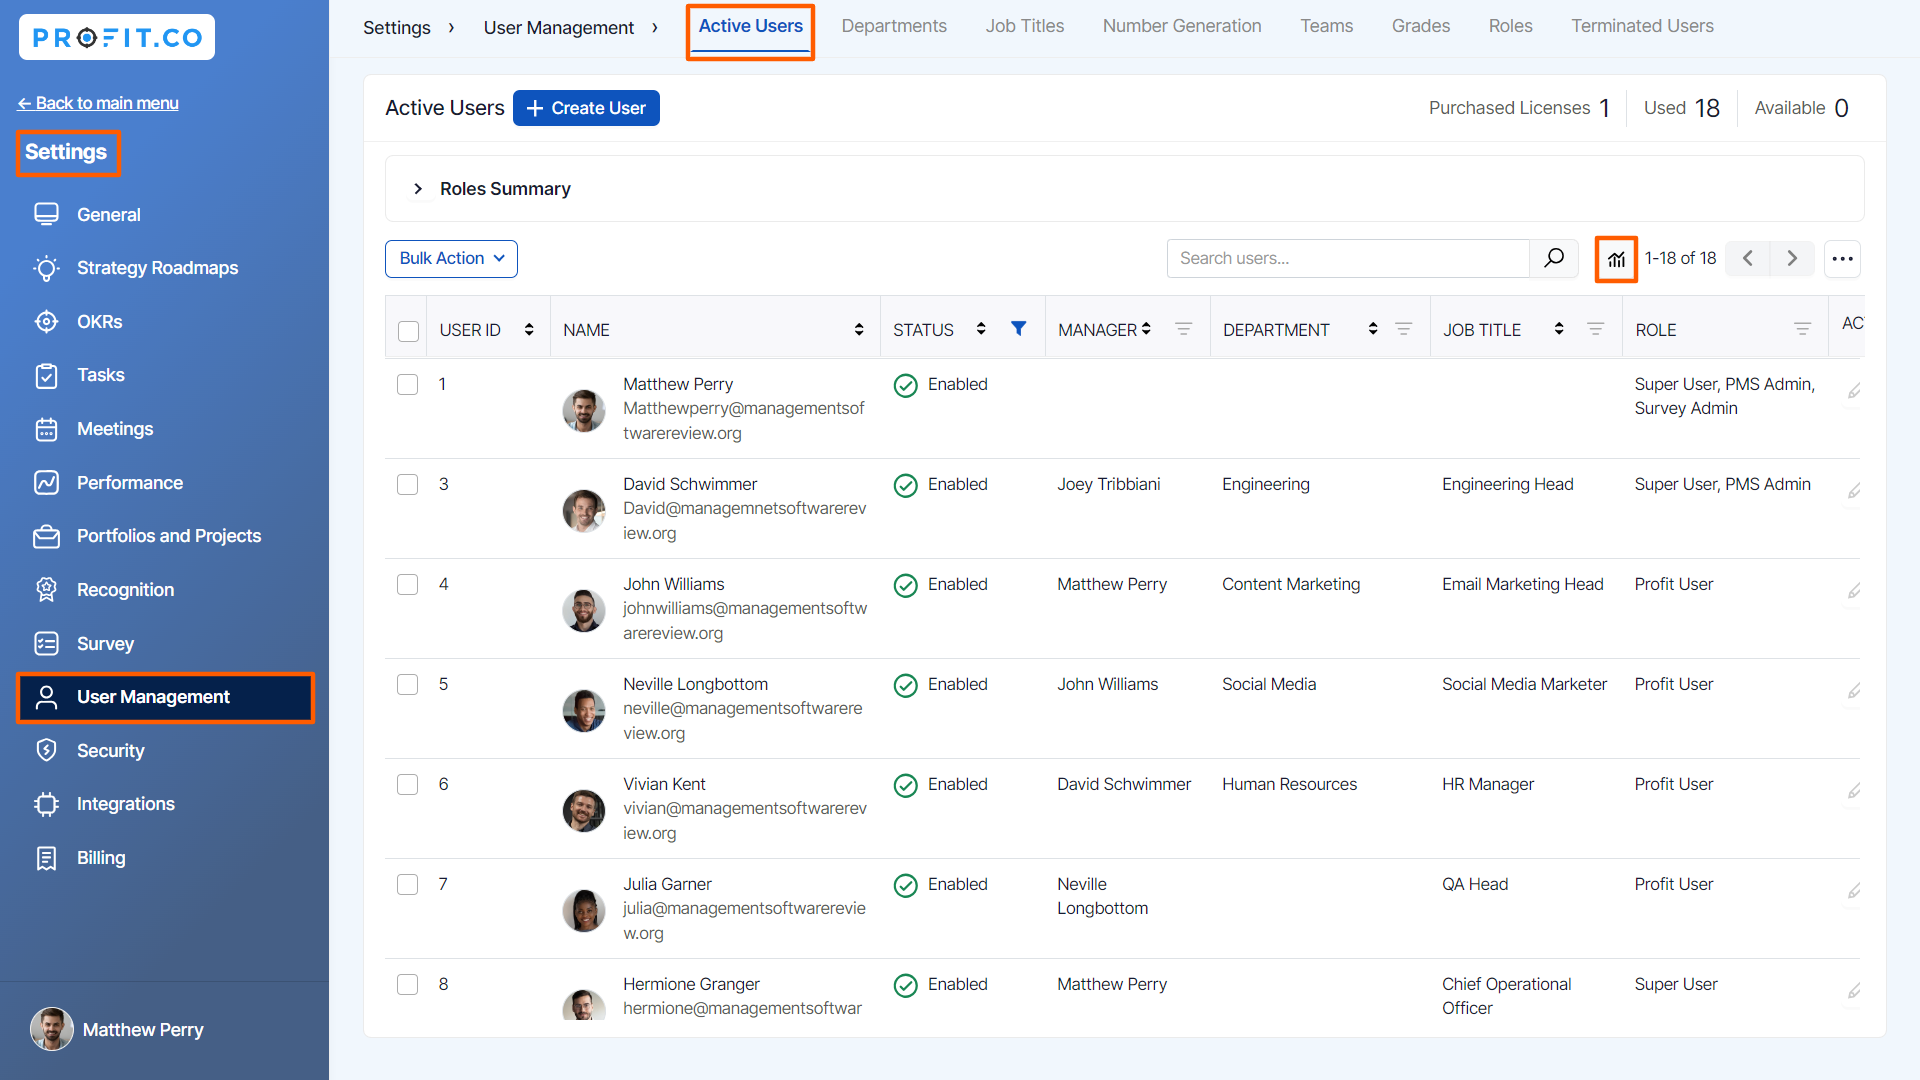This screenshot has width=1920, height=1080.
Task: Click Back to main menu link
Action: click(x=98, y=103)
